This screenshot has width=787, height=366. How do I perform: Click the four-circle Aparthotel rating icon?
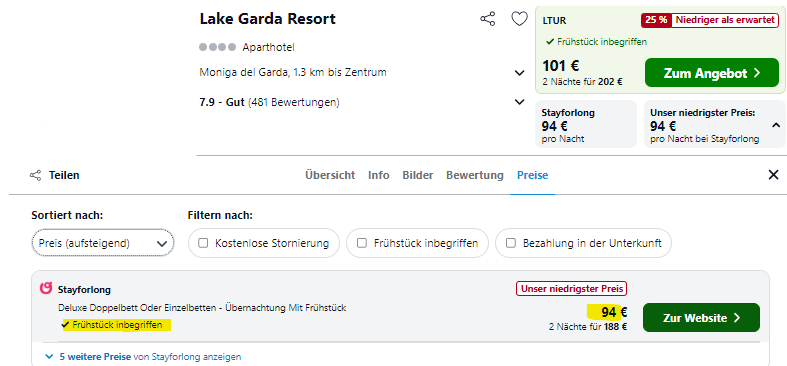[217, 47]
